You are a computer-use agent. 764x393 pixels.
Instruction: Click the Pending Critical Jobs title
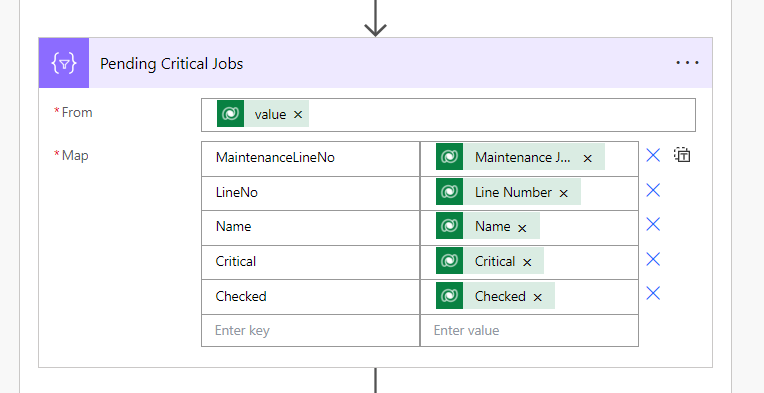[x=172, y=64]
